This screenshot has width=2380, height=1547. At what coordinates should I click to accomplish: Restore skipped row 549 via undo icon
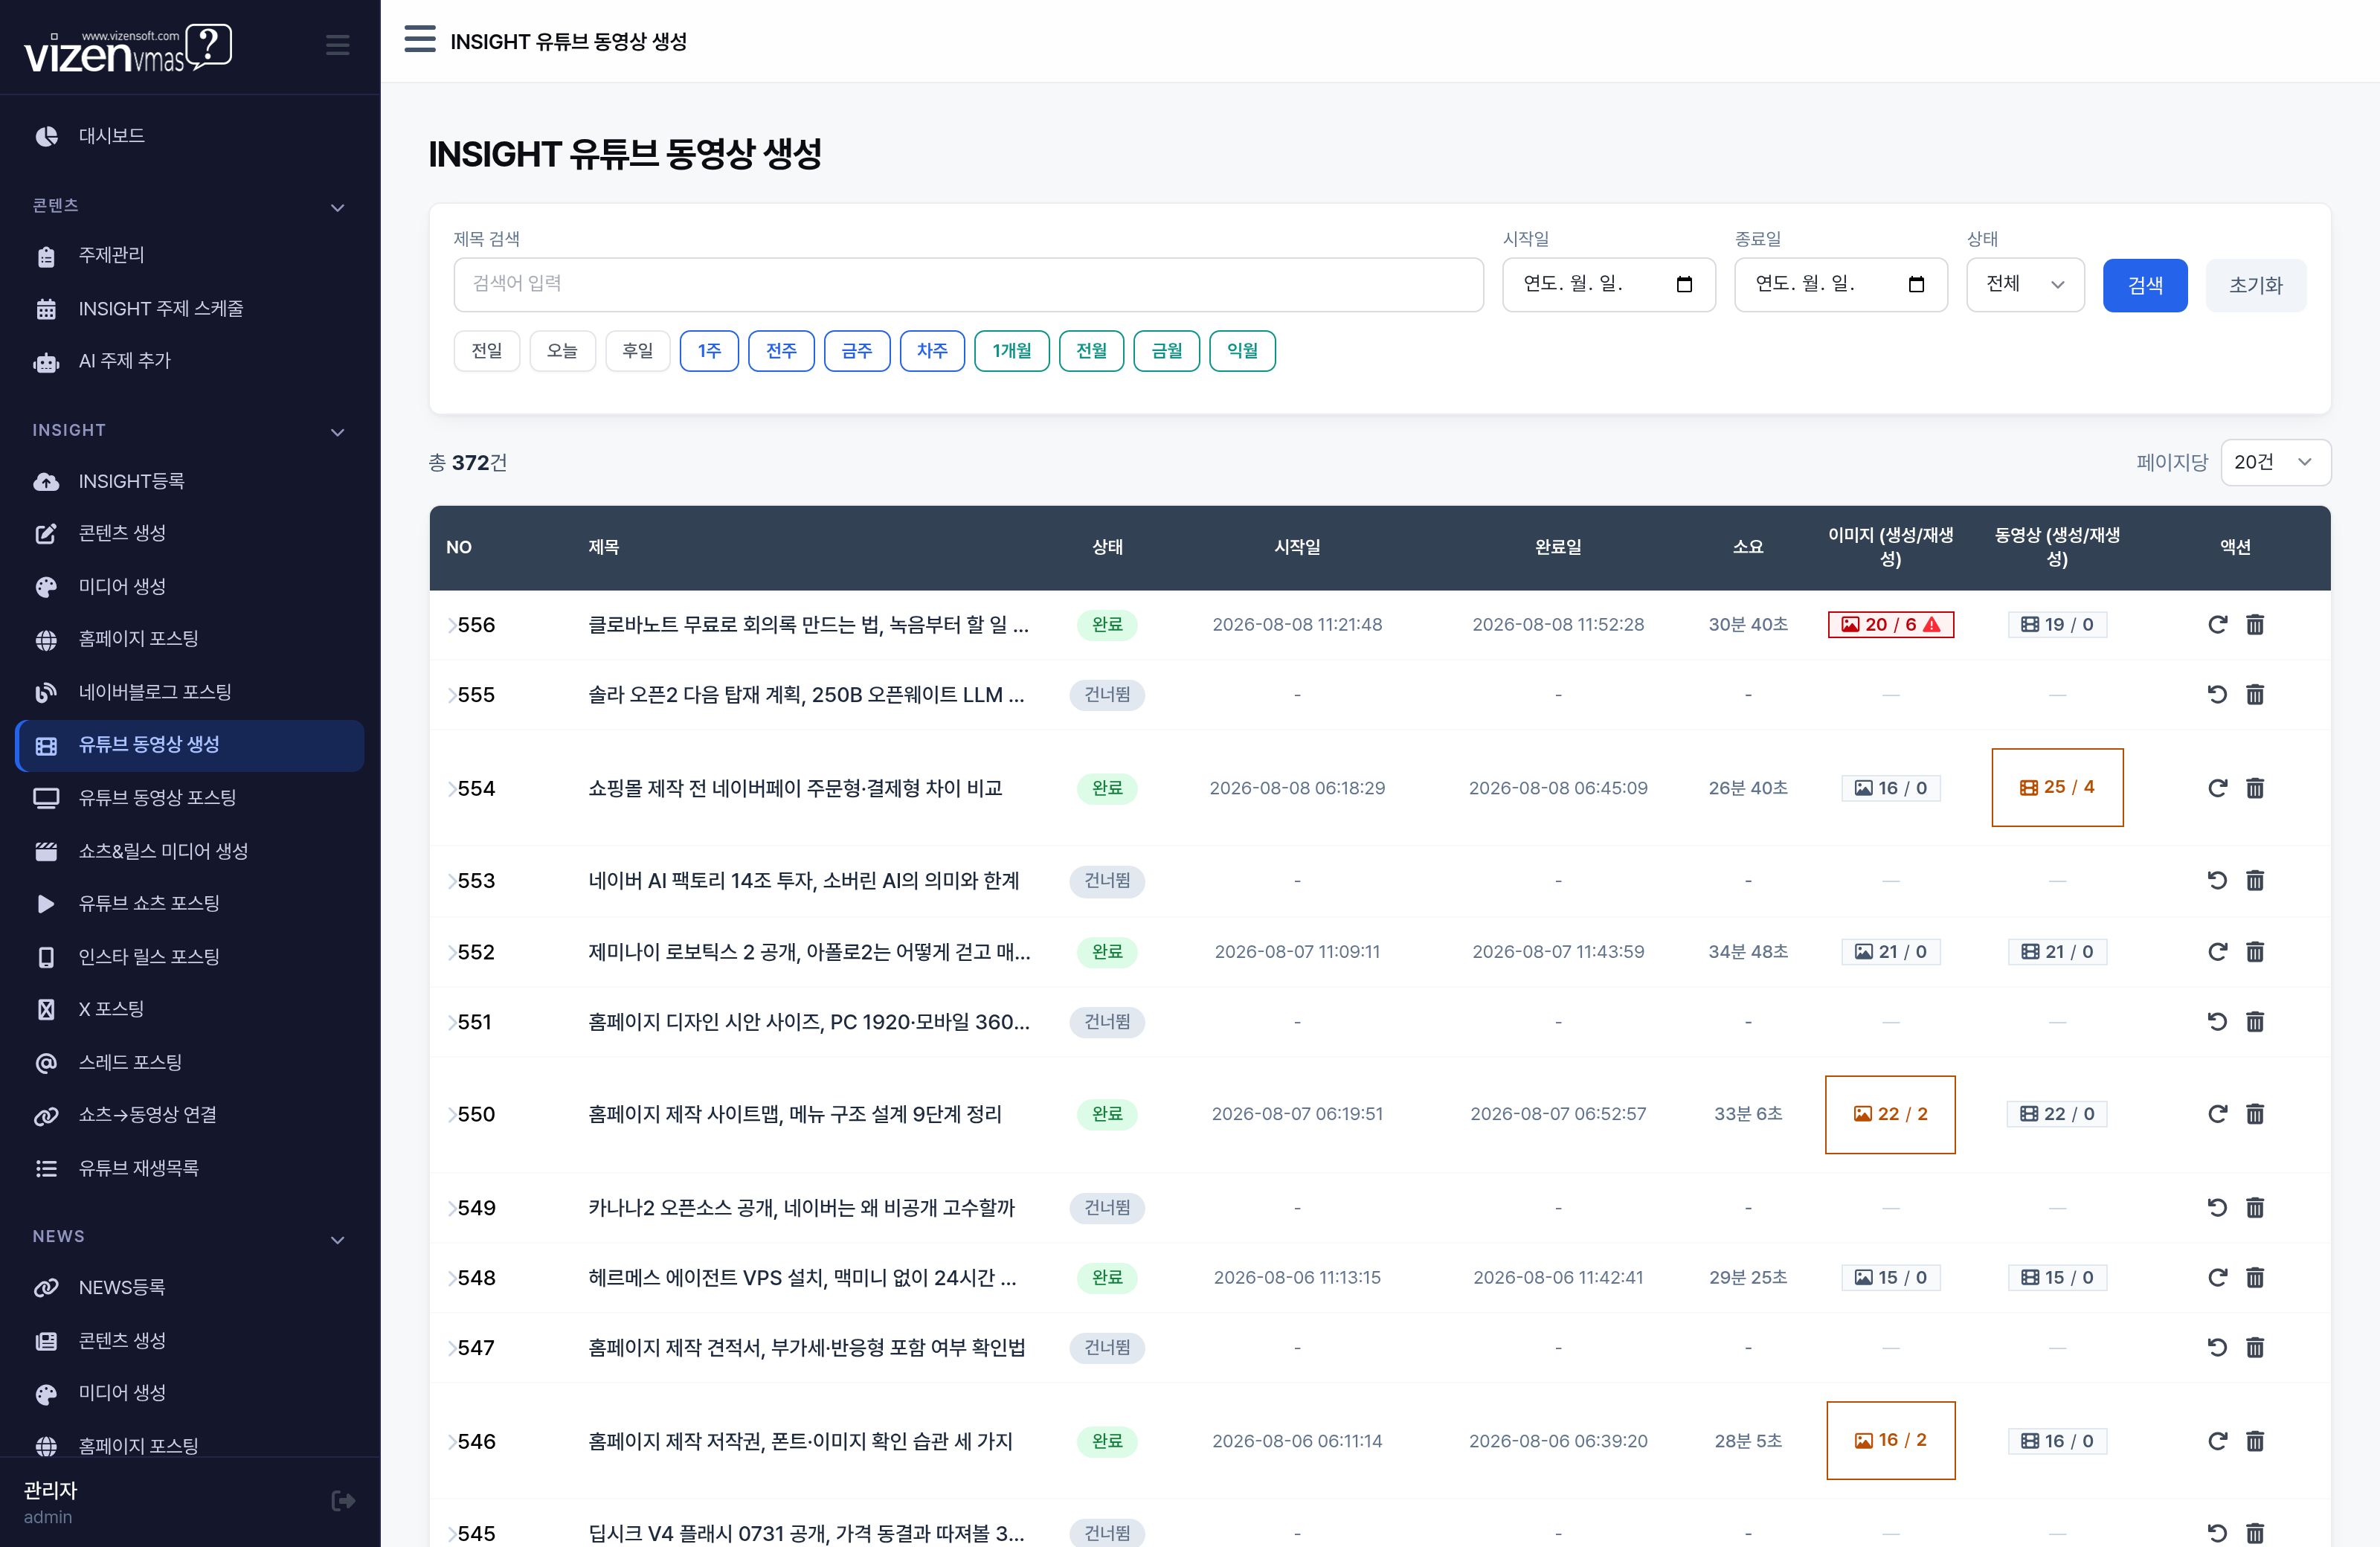pyautogui.click(x=2217, y=1207)
